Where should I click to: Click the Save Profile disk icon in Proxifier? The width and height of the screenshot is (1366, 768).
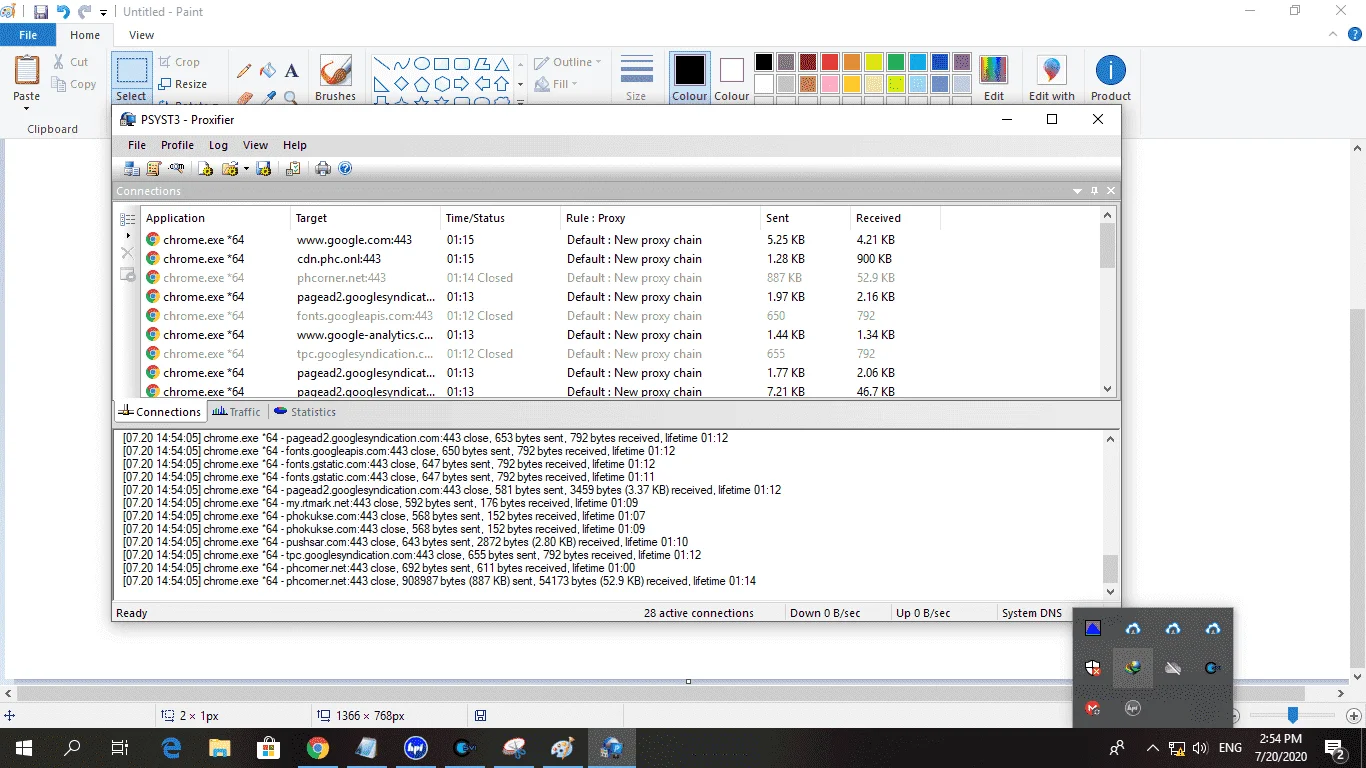click(x=264, y=169)
